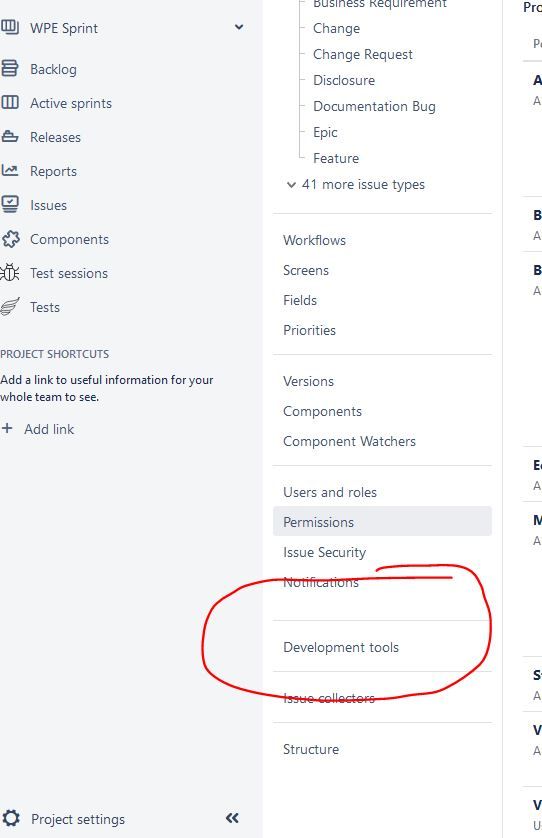The image size is (542, 838).
Task: Open Users and roles
Action: coord(330,492)
